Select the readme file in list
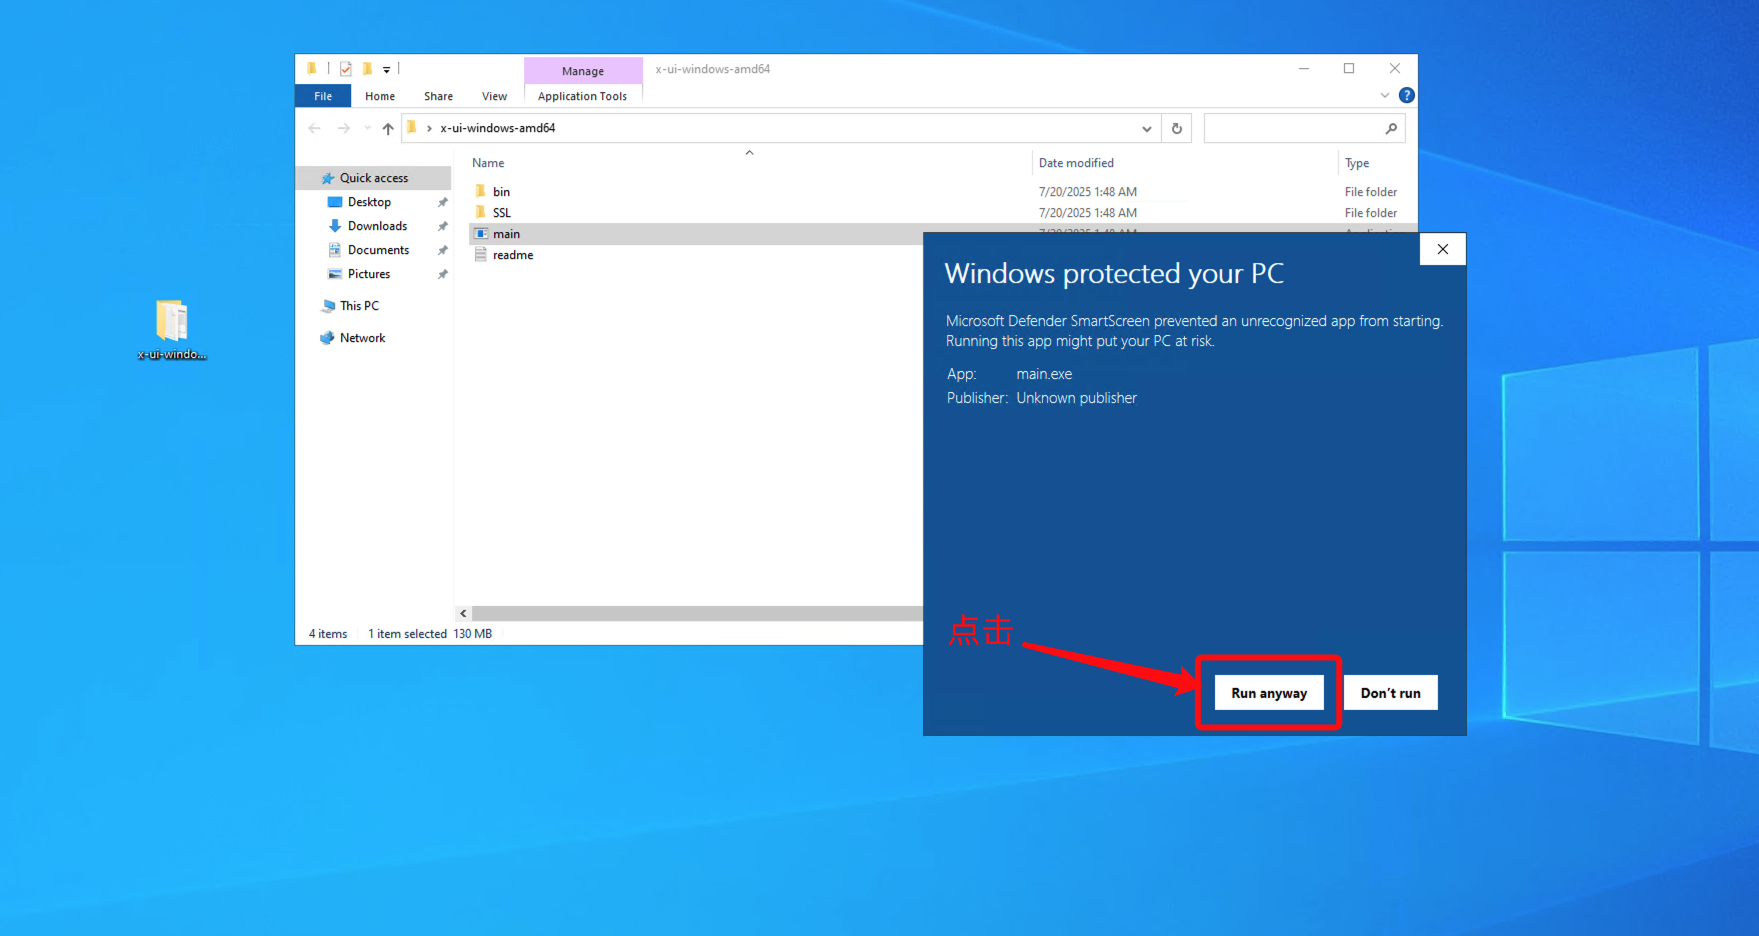Image resolution: width=1759 pixels, height=936 pixels. 512,255
